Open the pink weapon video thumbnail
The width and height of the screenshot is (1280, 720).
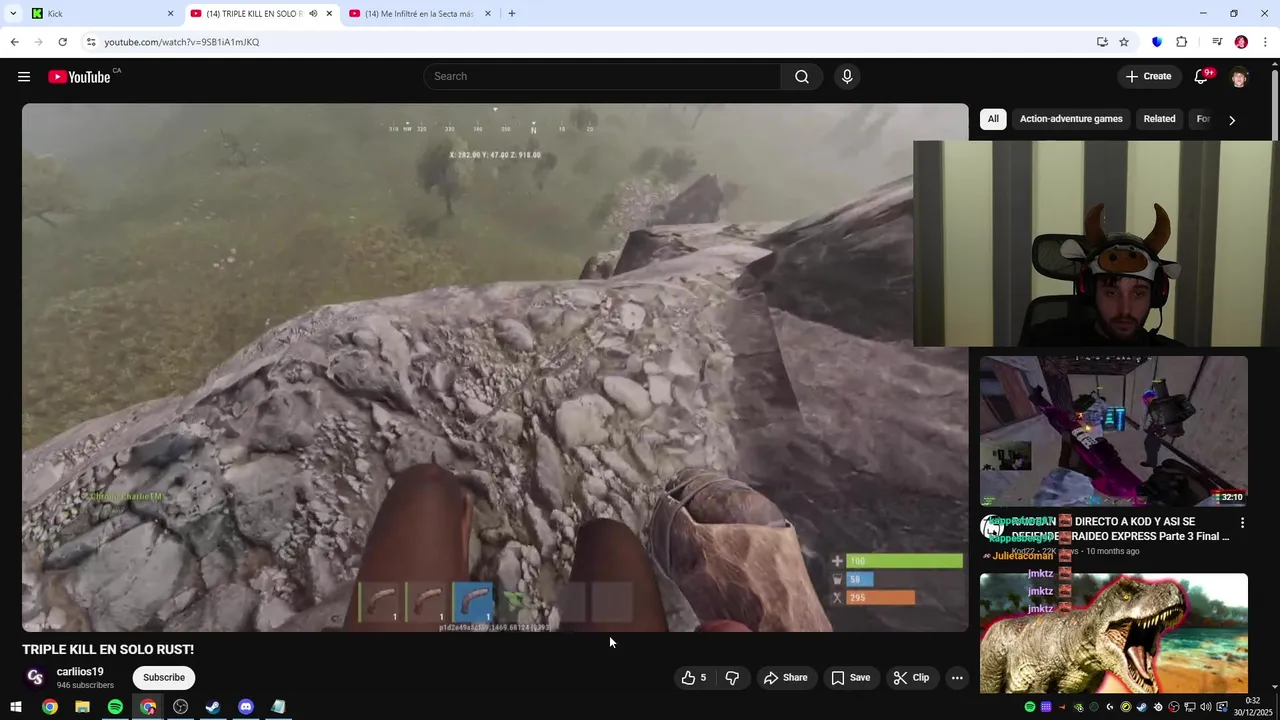click(1114, 431)
